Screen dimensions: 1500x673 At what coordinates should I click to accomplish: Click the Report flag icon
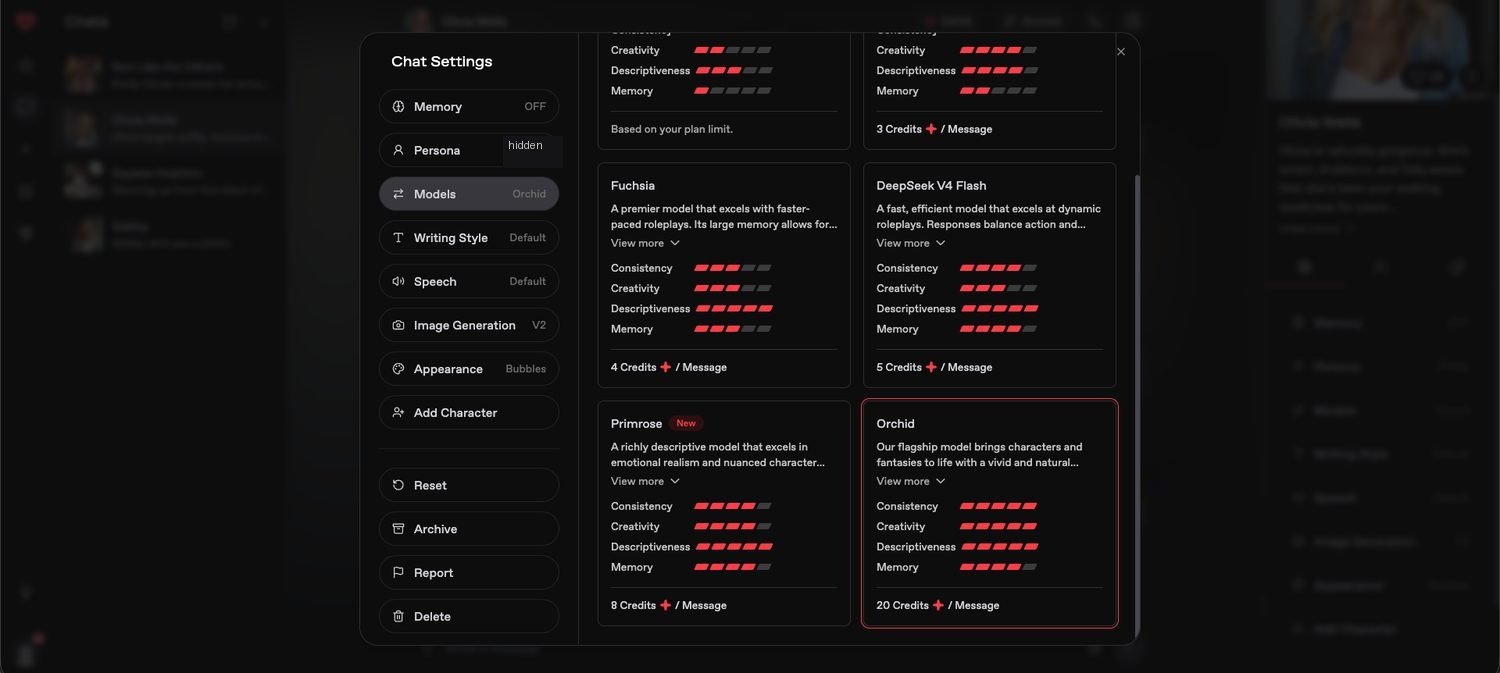[x=398, y=573]
